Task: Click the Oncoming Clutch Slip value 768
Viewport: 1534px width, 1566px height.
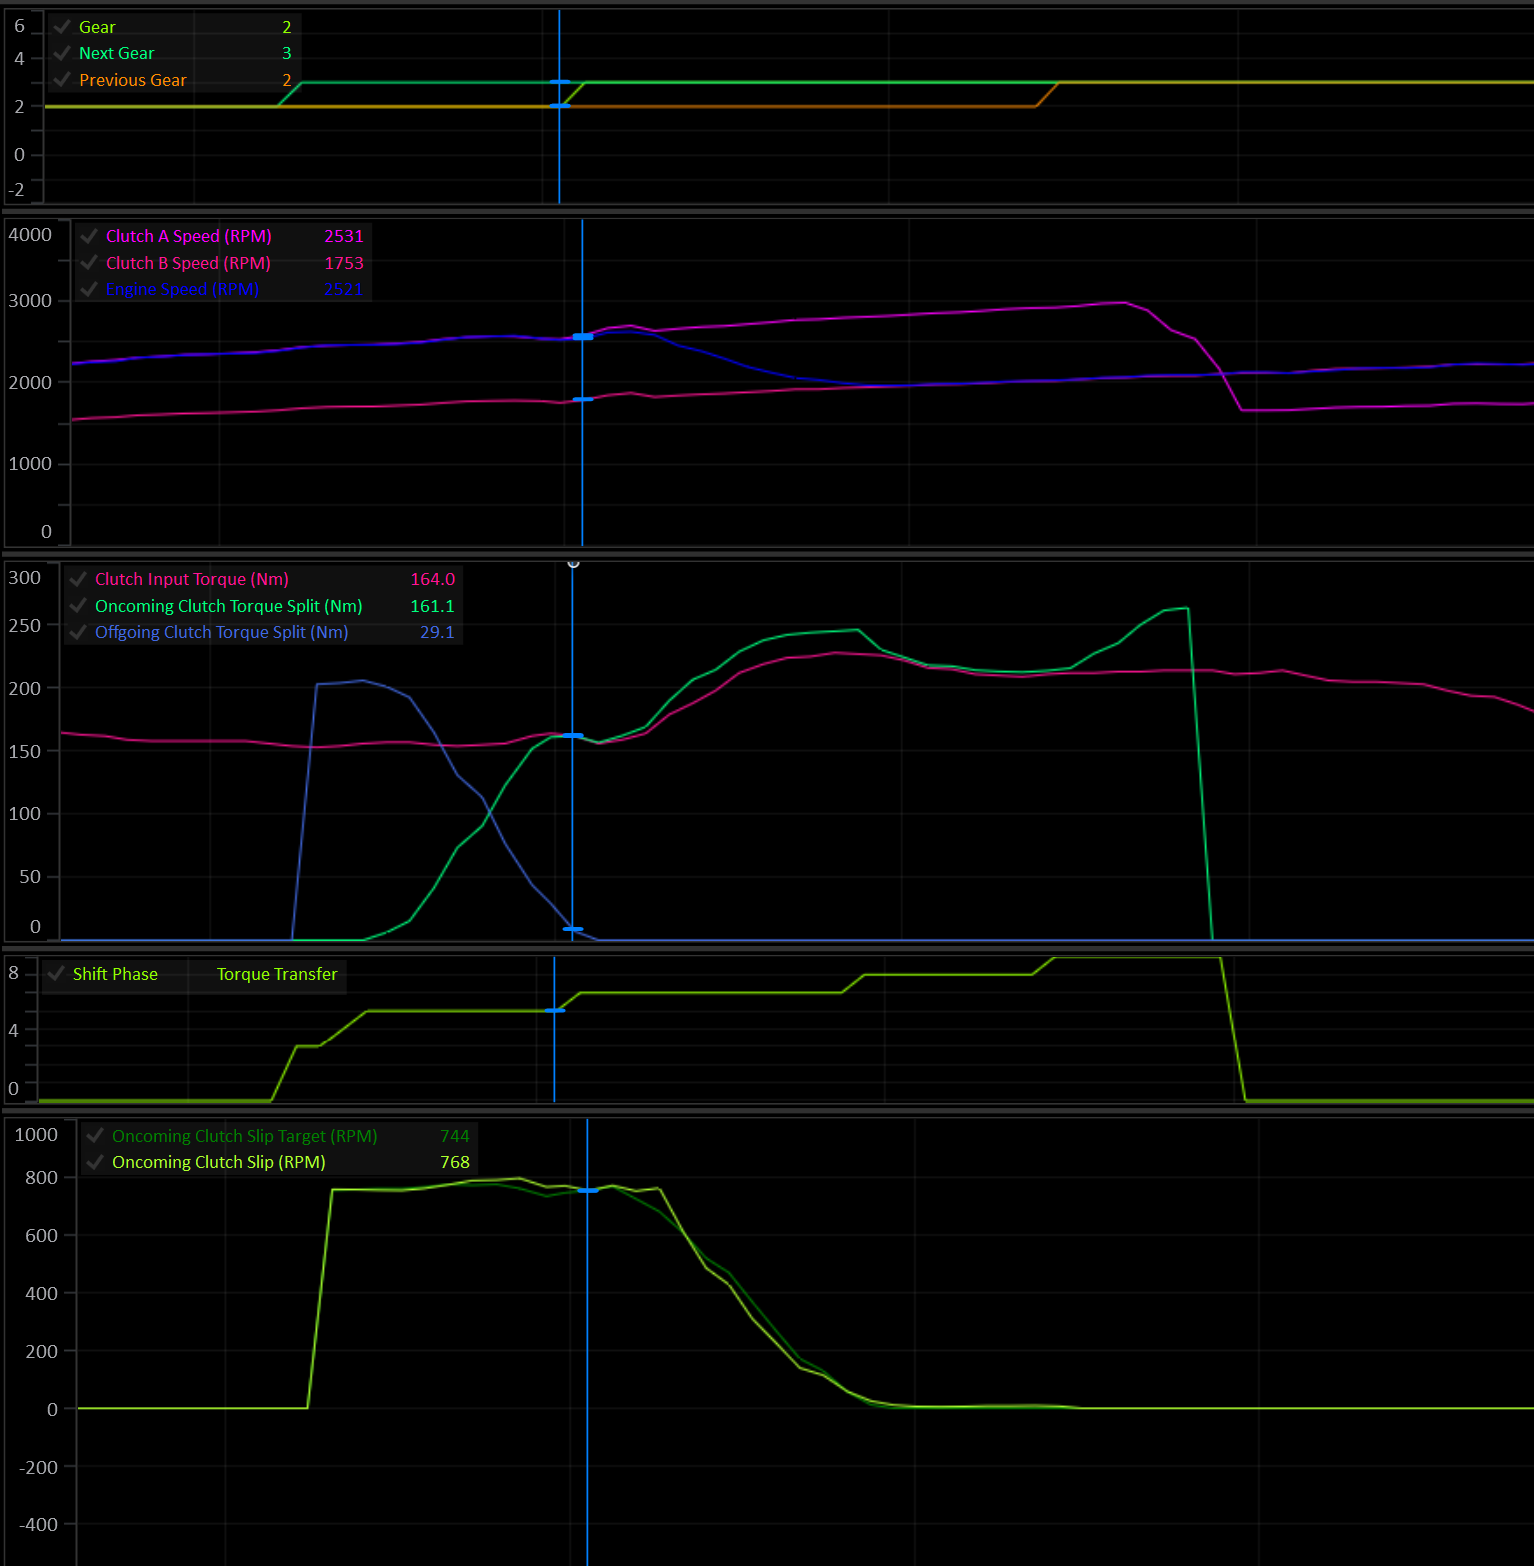Action: click(x=455, y=1162)
